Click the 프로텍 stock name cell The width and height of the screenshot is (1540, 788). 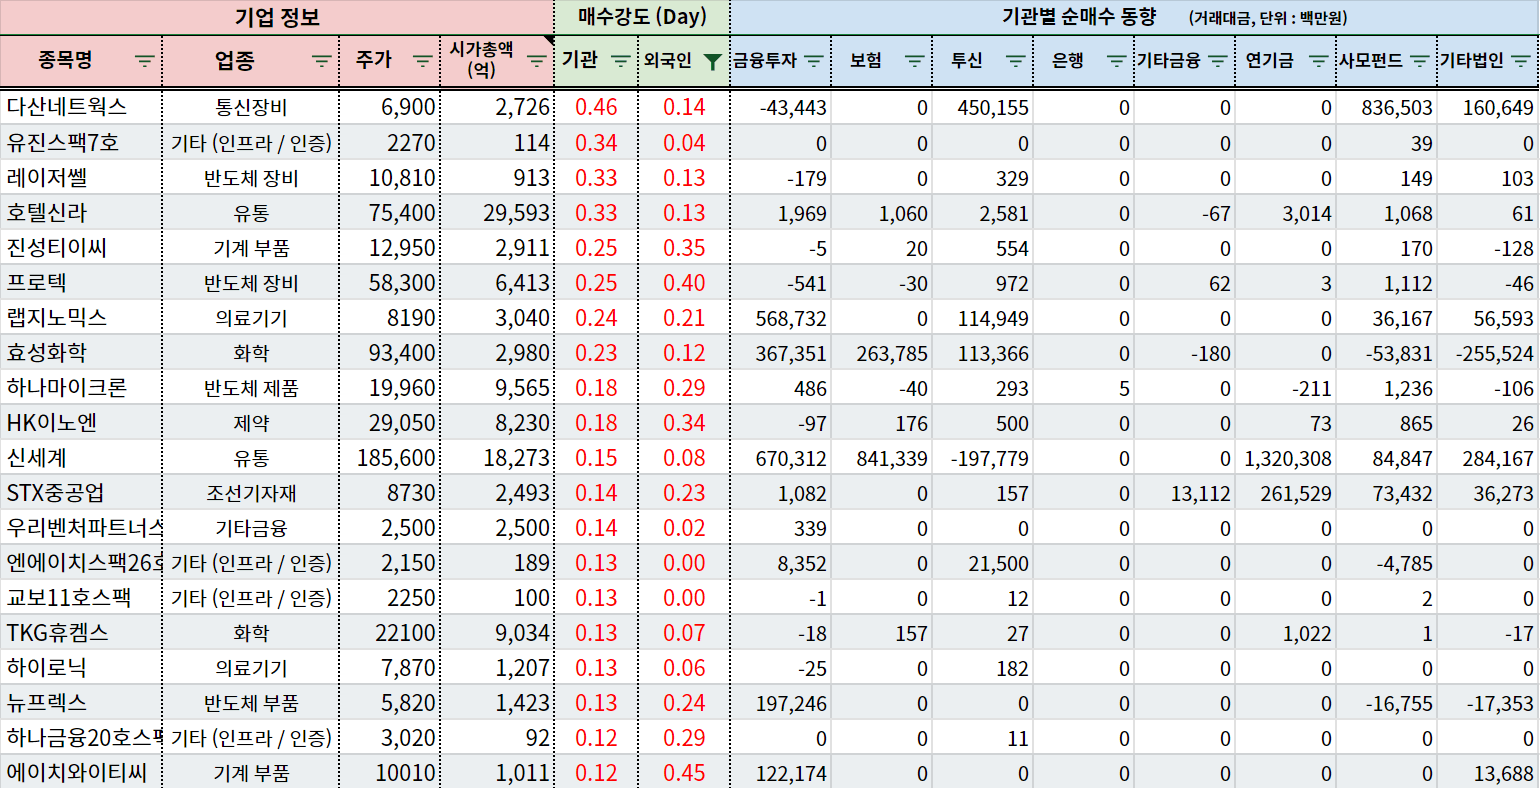[x=80, y=282]
